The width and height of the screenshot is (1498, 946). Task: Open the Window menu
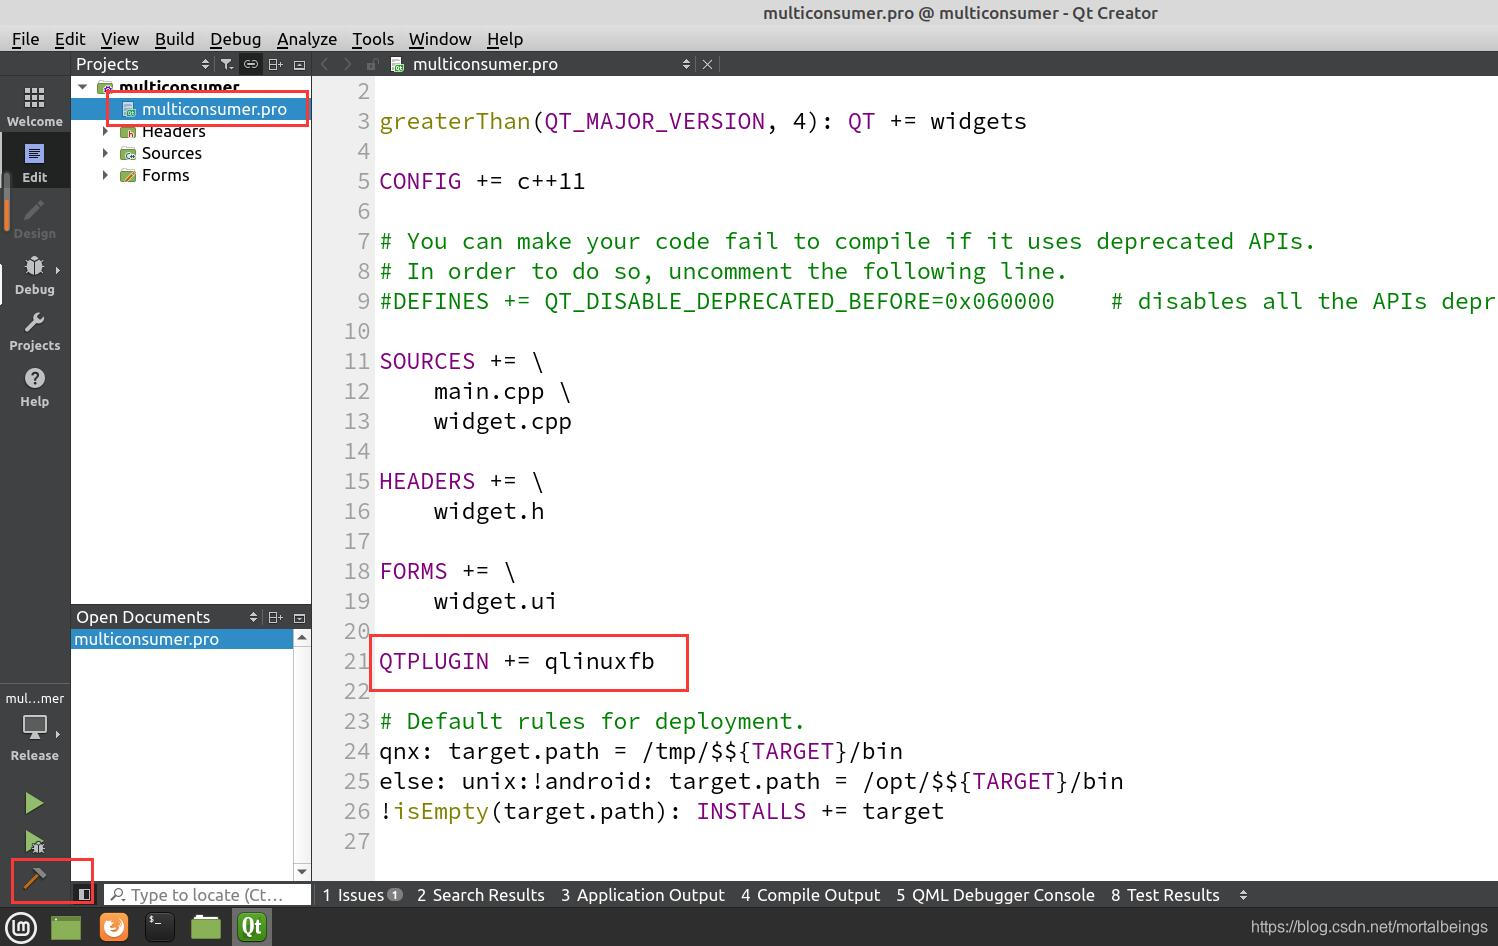[439, 39]
